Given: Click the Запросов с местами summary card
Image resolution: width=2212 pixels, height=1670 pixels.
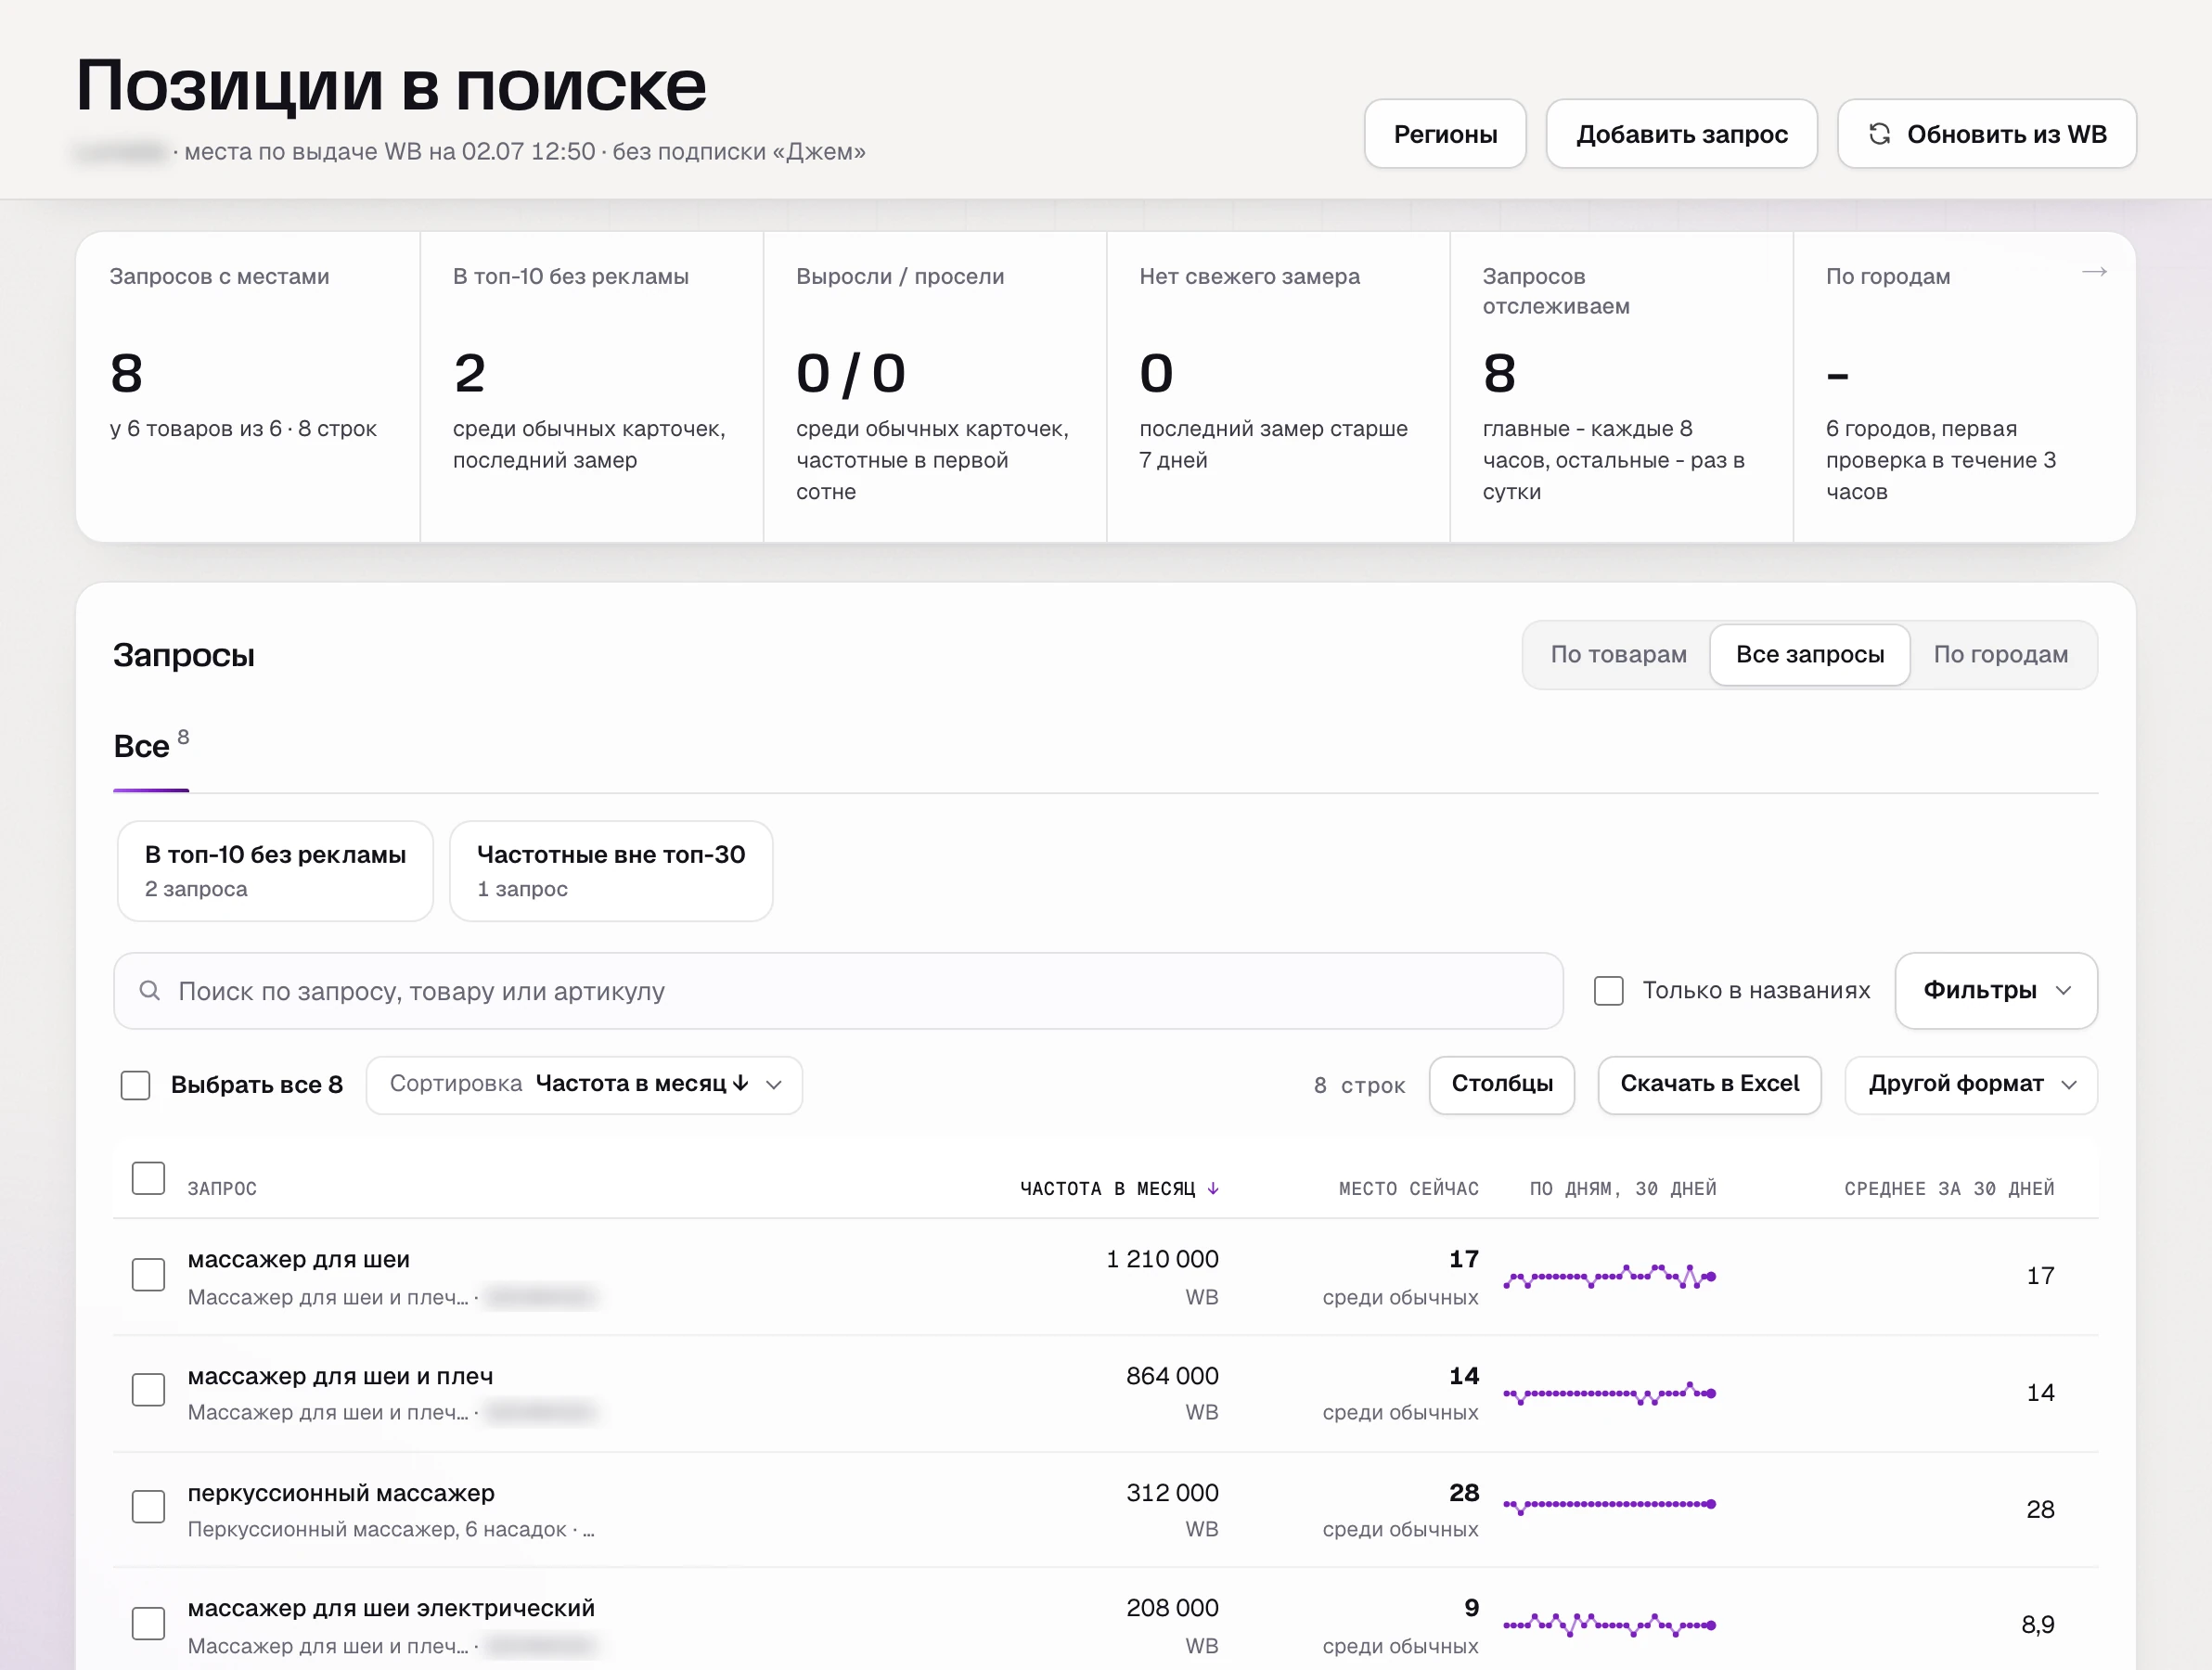Looking at the screenshot, I should tap(248, 387).
